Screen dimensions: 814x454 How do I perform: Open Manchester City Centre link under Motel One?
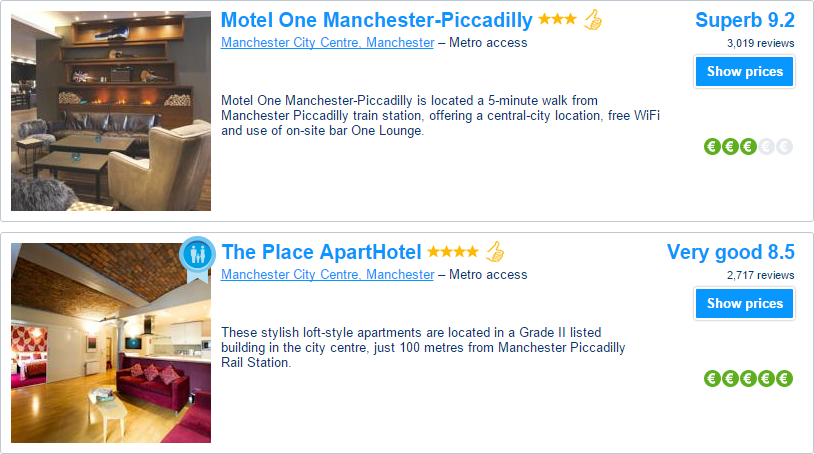coord(328,43)
